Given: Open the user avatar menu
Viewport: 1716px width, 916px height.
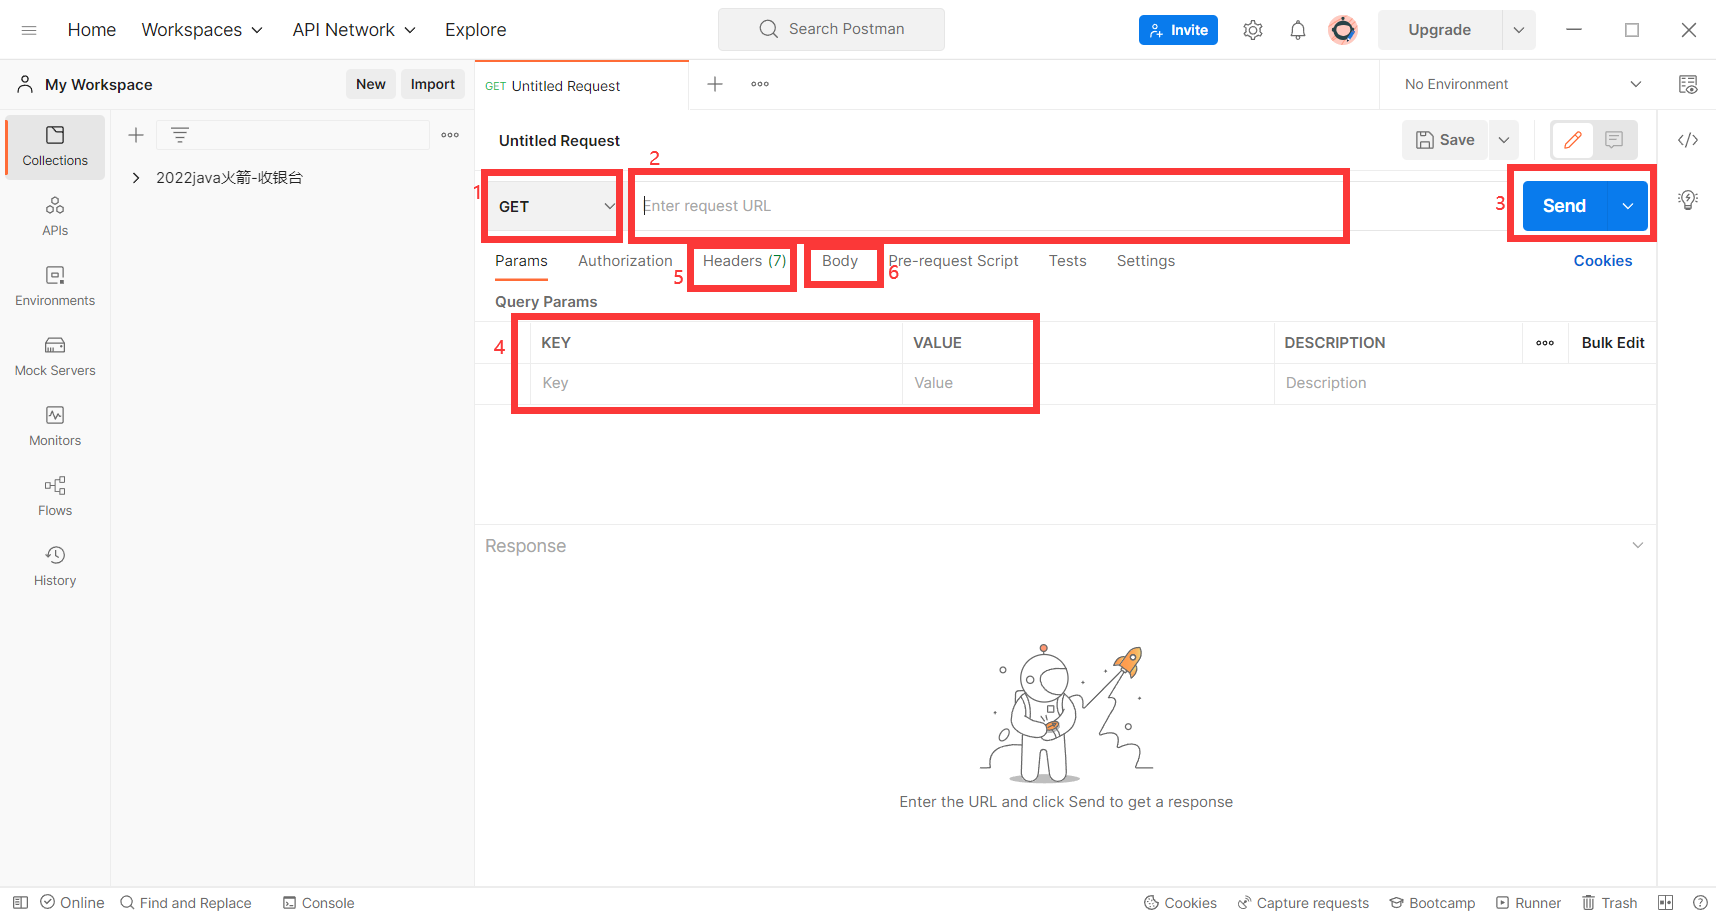Looking at the screenshot, I should tap(1343, 30).
